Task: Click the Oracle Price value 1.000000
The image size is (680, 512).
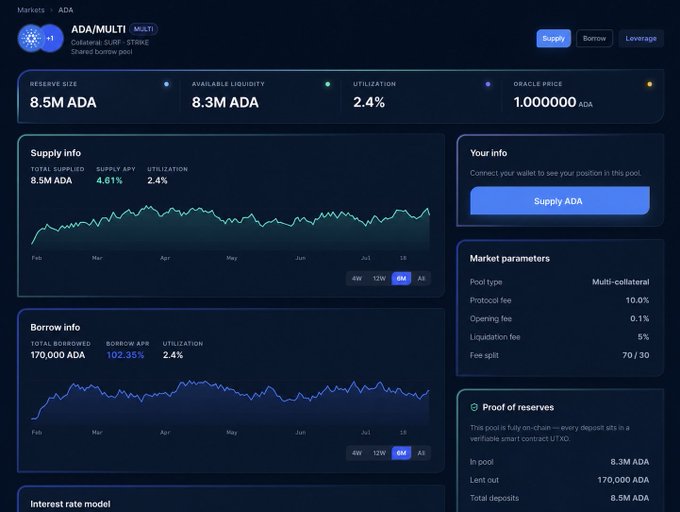Action: point(545,102)
